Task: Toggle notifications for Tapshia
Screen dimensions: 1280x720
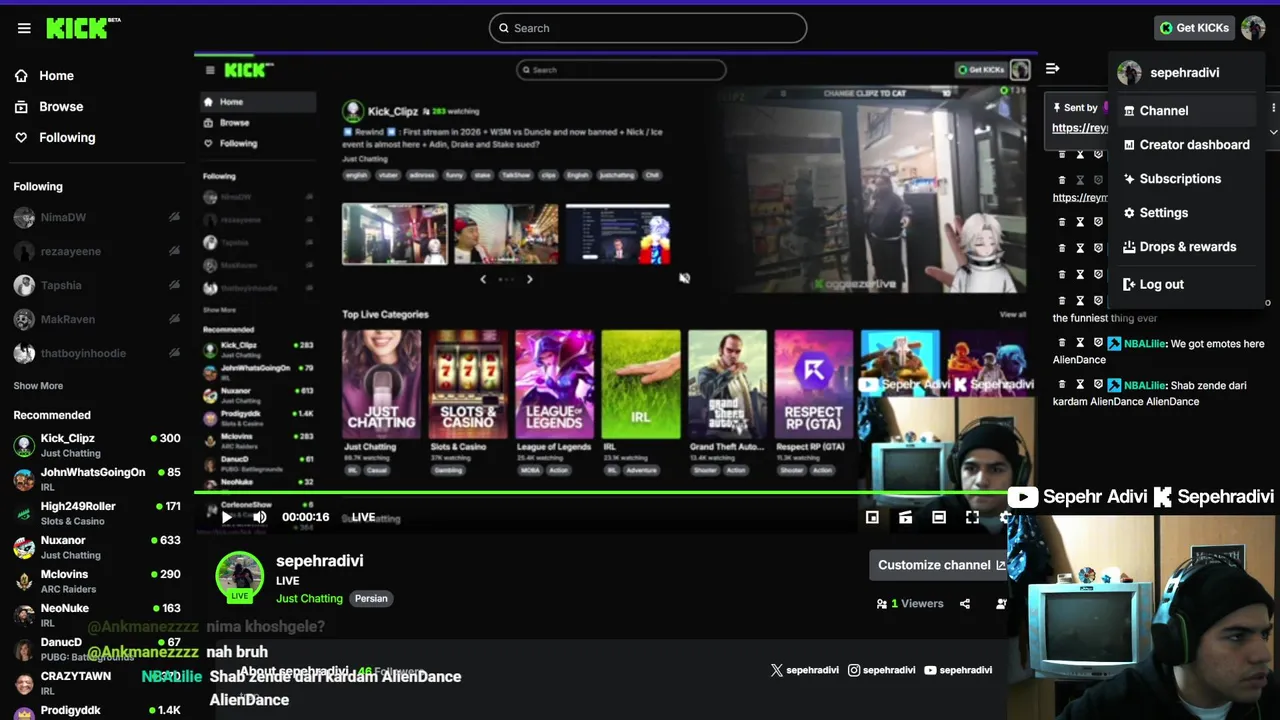Action: click(x=174, y=285)
